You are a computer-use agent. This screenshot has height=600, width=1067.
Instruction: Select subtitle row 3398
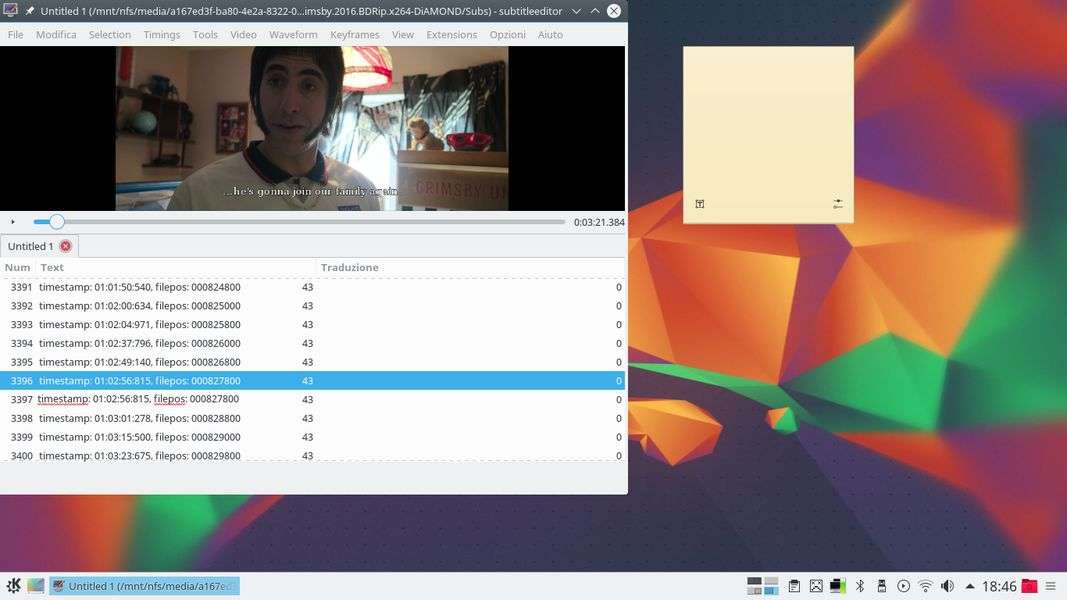tap(312, 418)
